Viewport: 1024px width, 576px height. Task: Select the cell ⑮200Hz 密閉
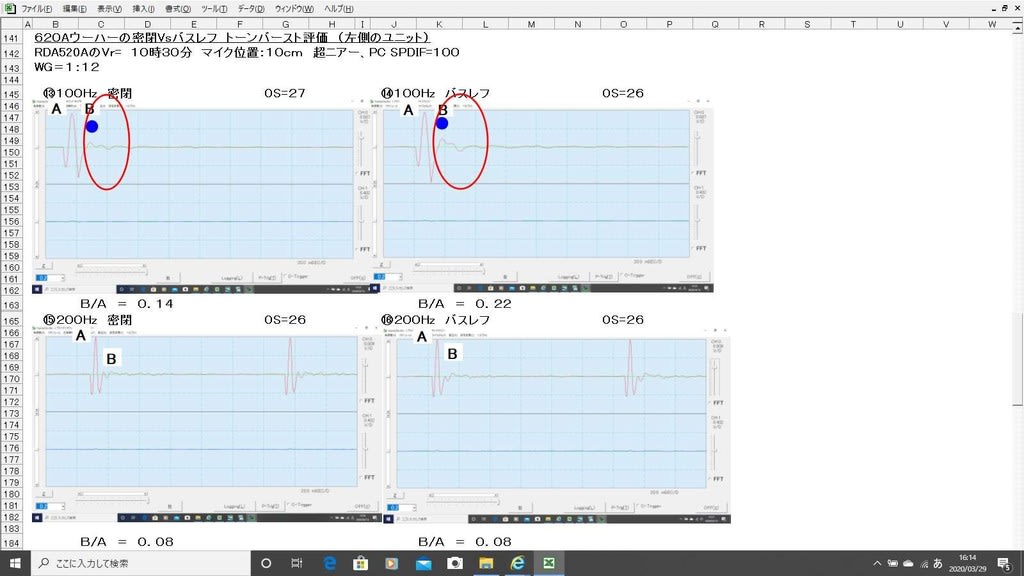coord(88,320)
